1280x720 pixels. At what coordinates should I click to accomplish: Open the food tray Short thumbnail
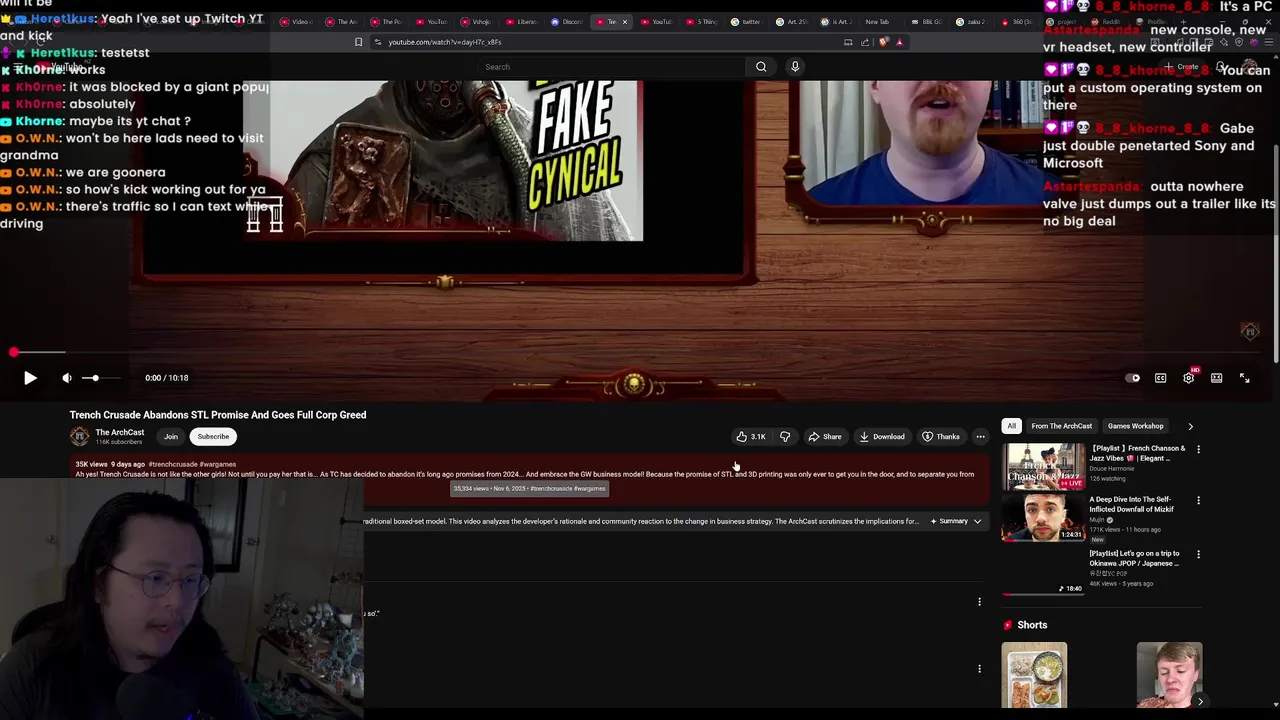[1034, 675]
